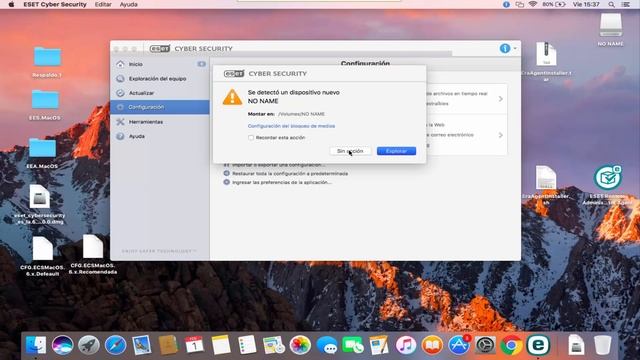Image resolution: width=640 pixels, height=360 pixels.
Task: Open Launchpad from the Dock
Action: click(89, 345)
